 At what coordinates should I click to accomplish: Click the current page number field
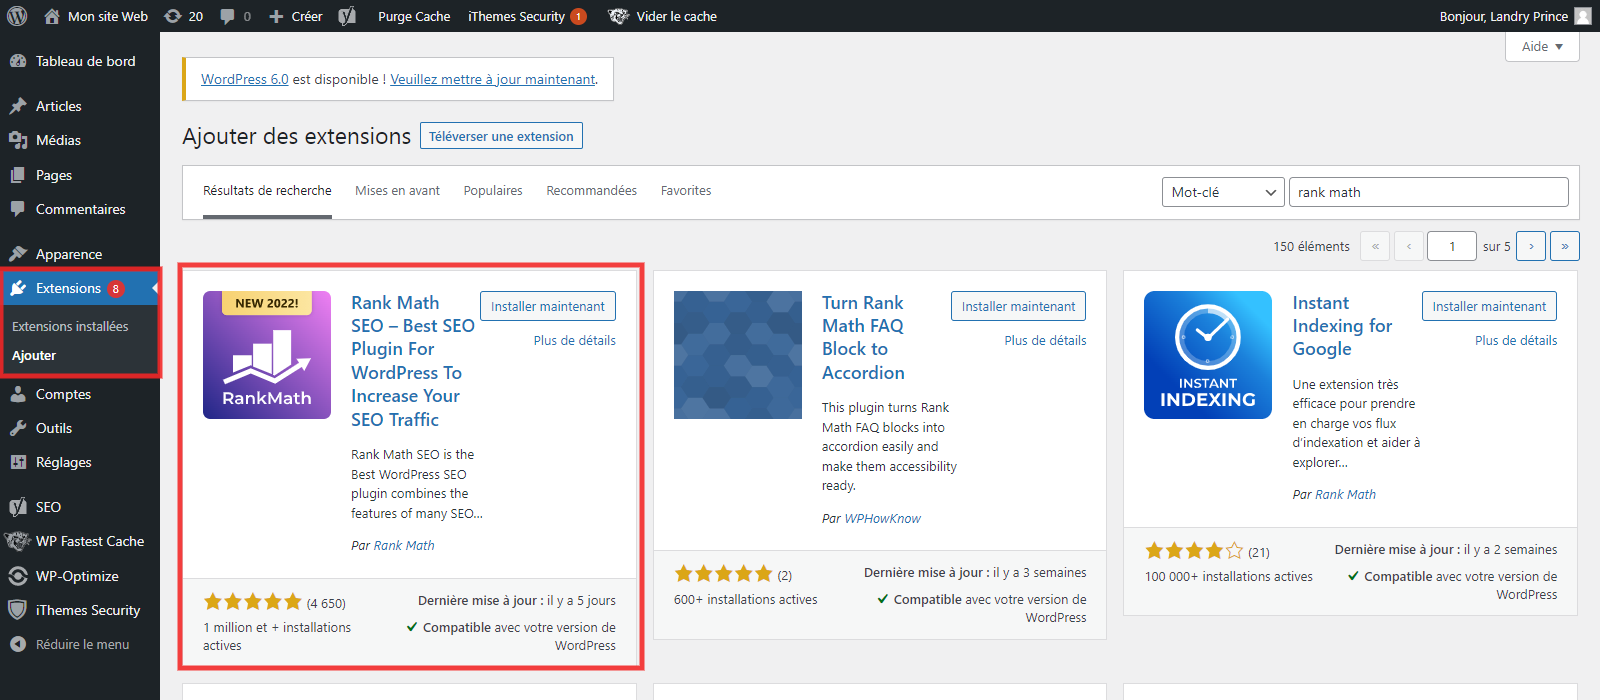[x=1452, y=246]
